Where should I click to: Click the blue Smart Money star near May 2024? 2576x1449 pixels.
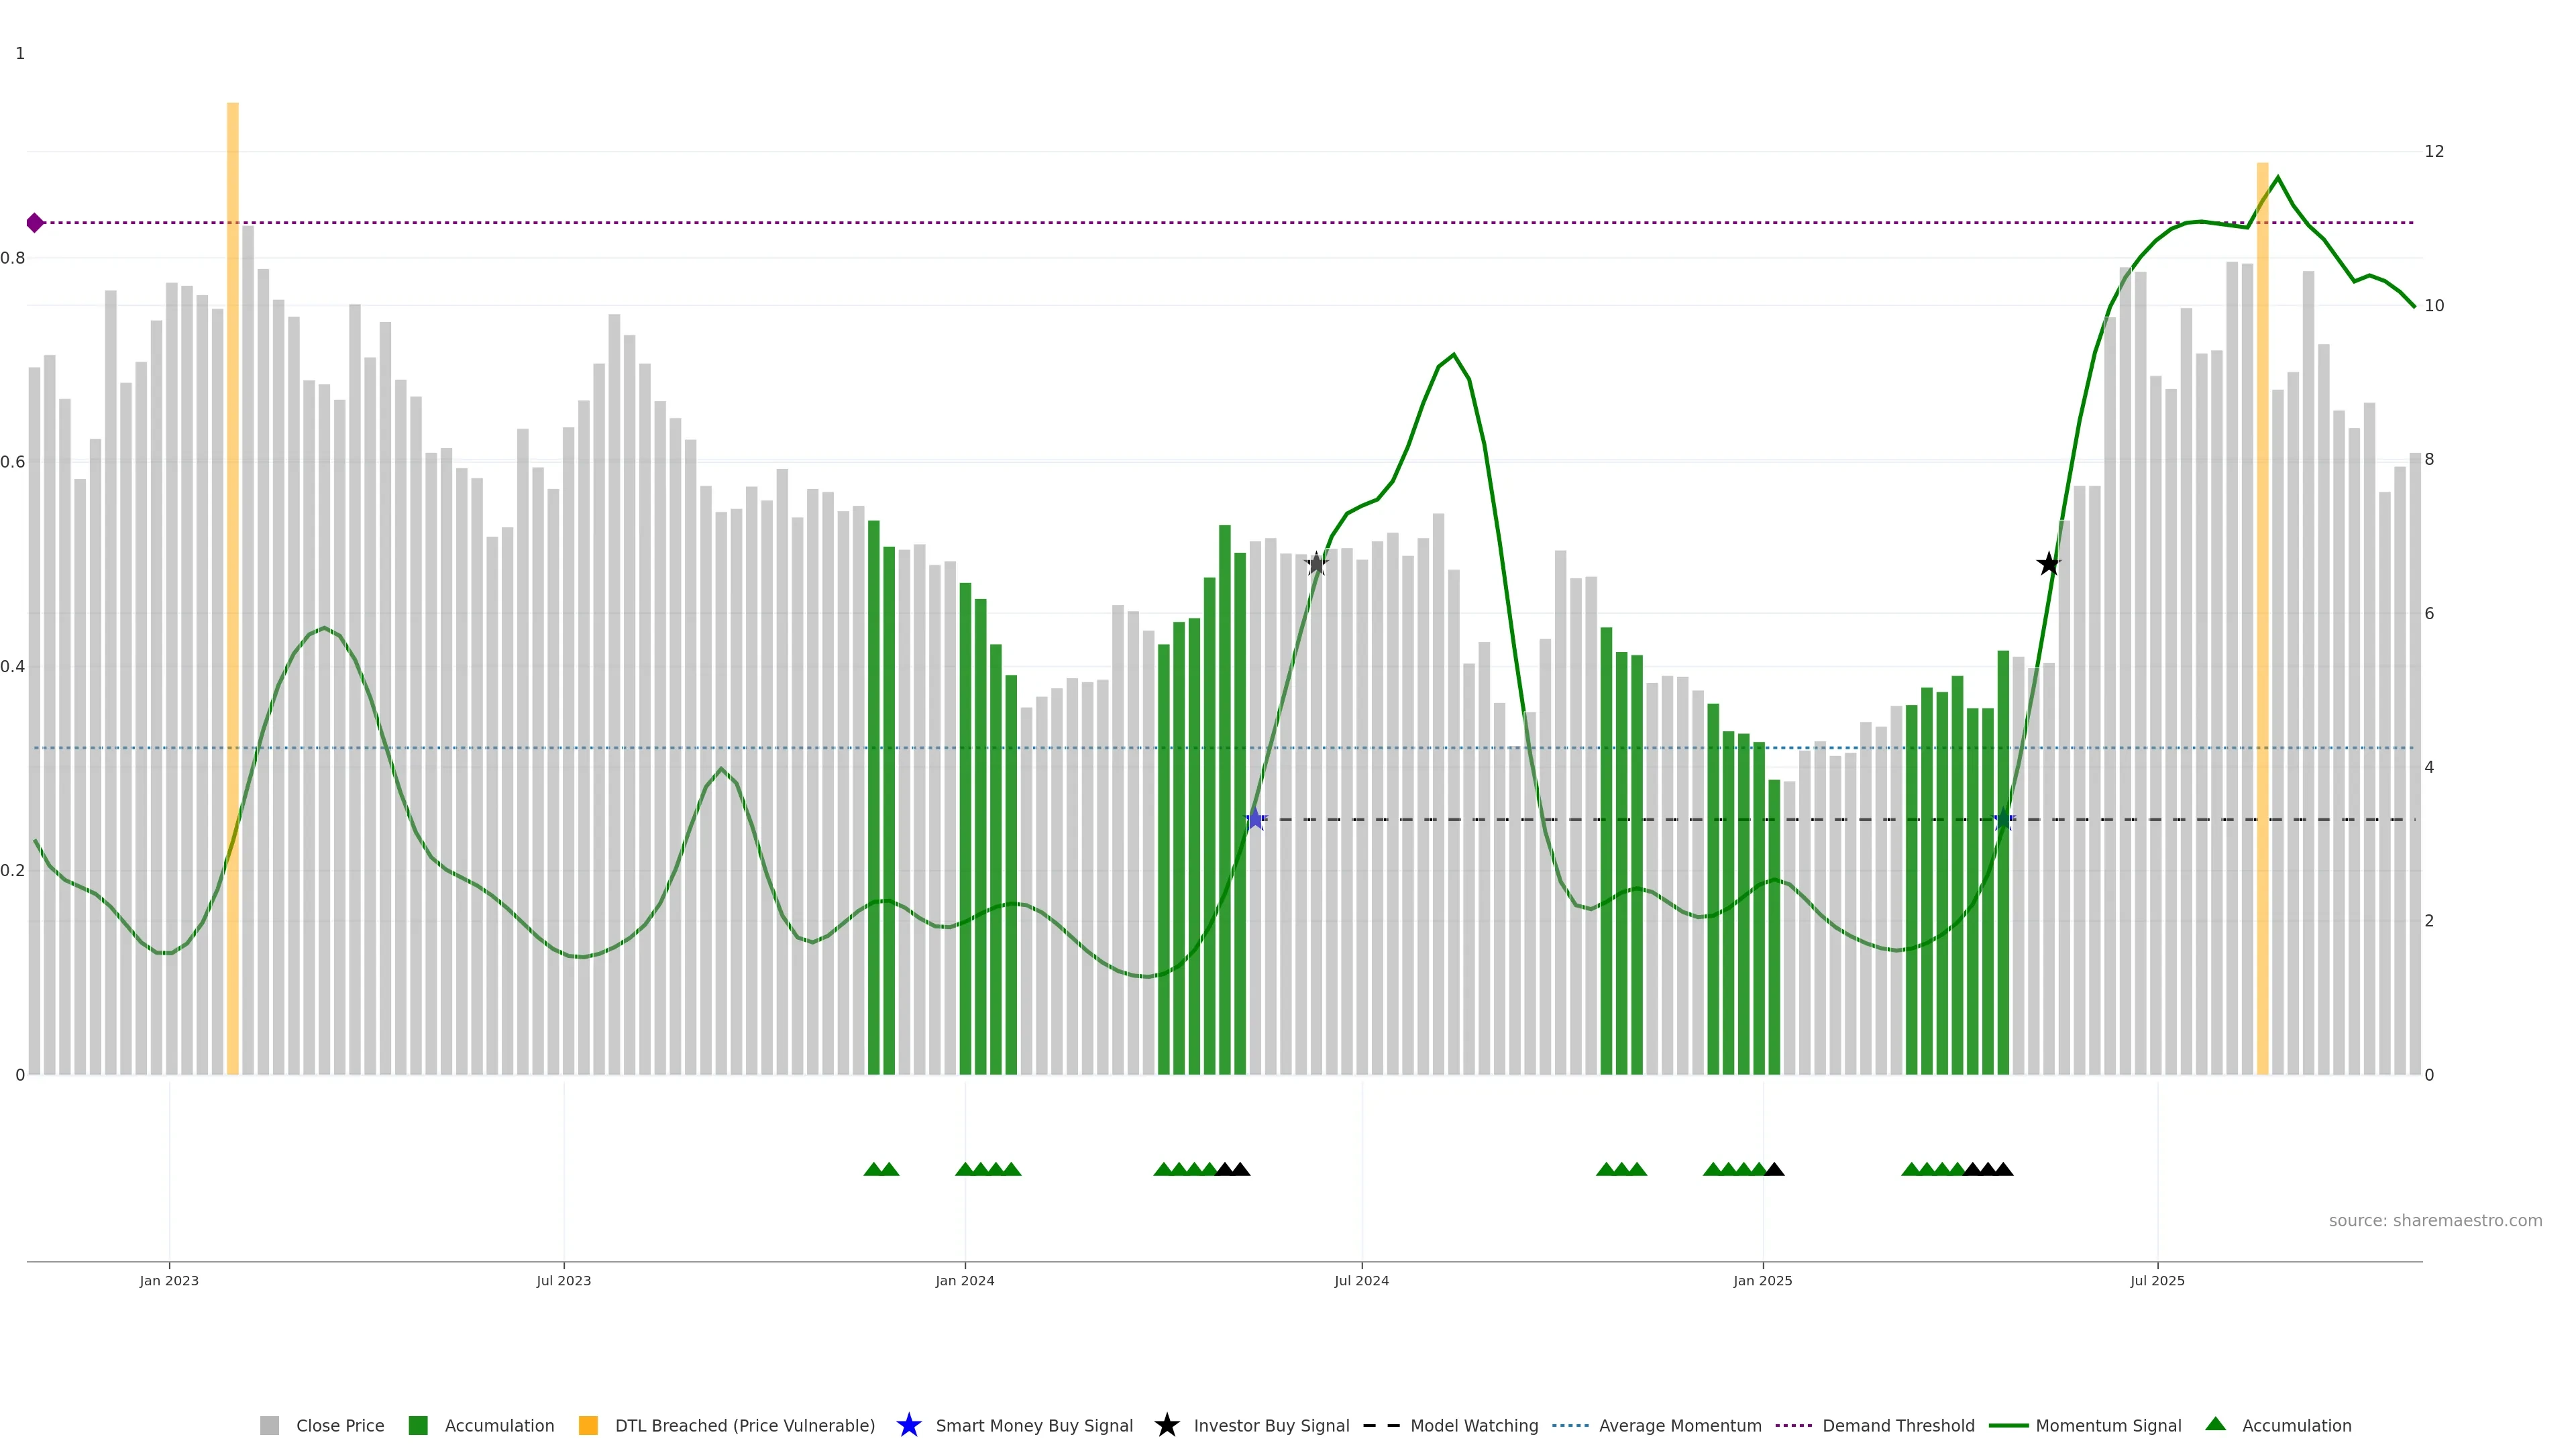(x=1255, y=819)
